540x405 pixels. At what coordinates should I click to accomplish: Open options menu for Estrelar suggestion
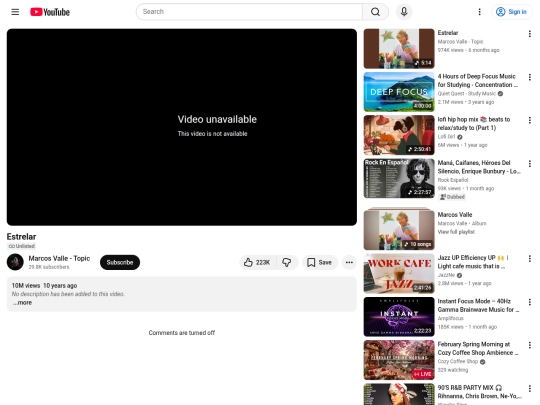[530, 34]
